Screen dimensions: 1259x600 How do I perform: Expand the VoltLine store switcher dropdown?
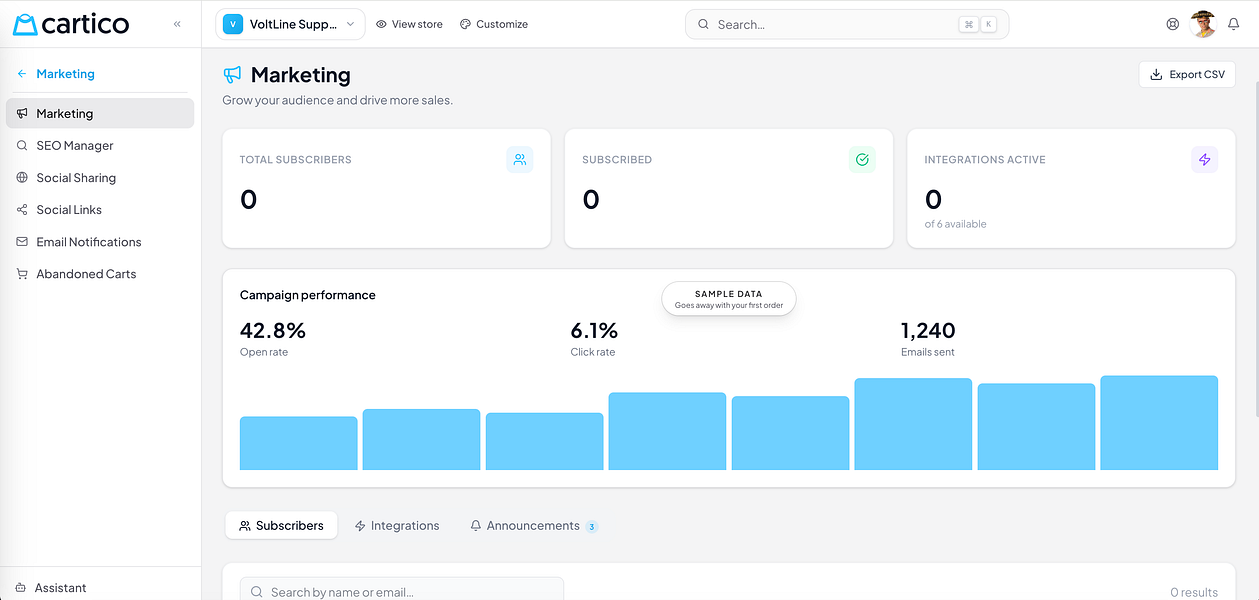pyautogui.click(x=290, y=24)
